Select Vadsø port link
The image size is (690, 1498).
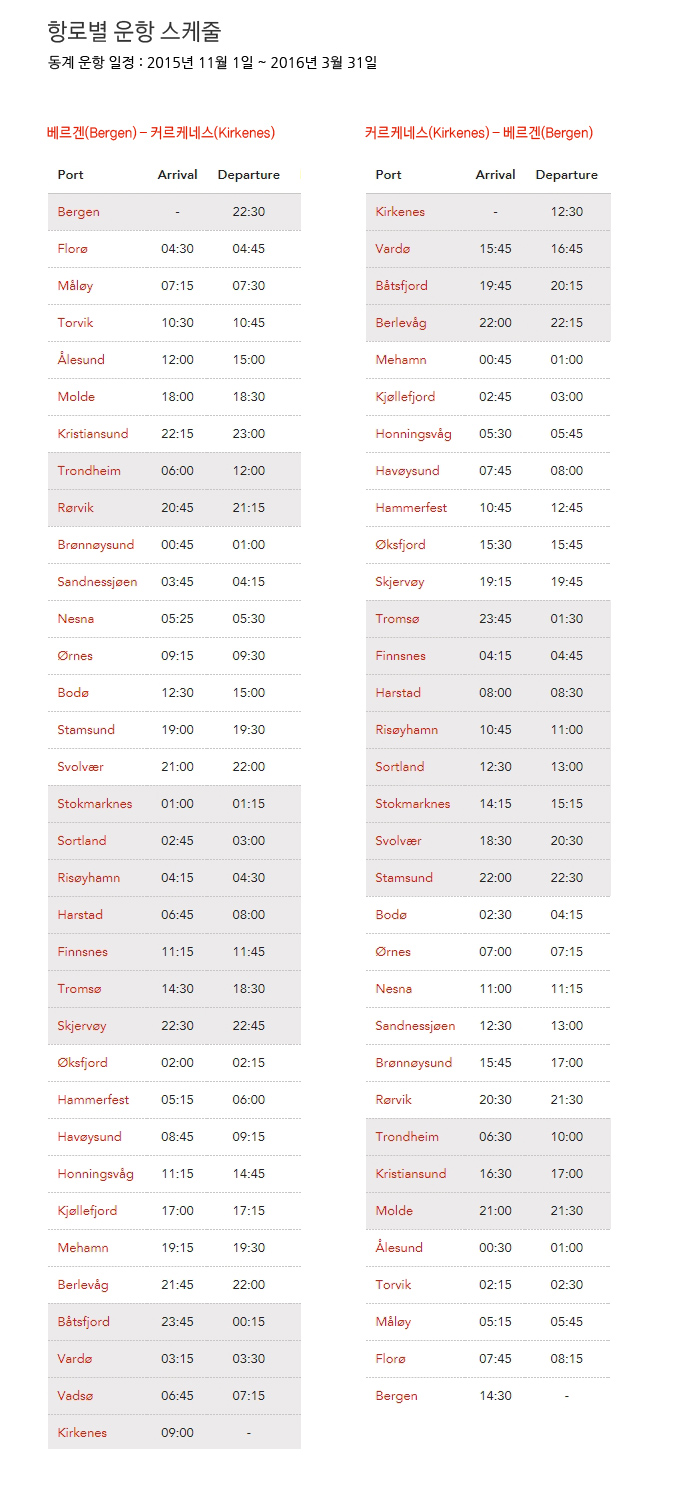click(x=75, y=1396)
